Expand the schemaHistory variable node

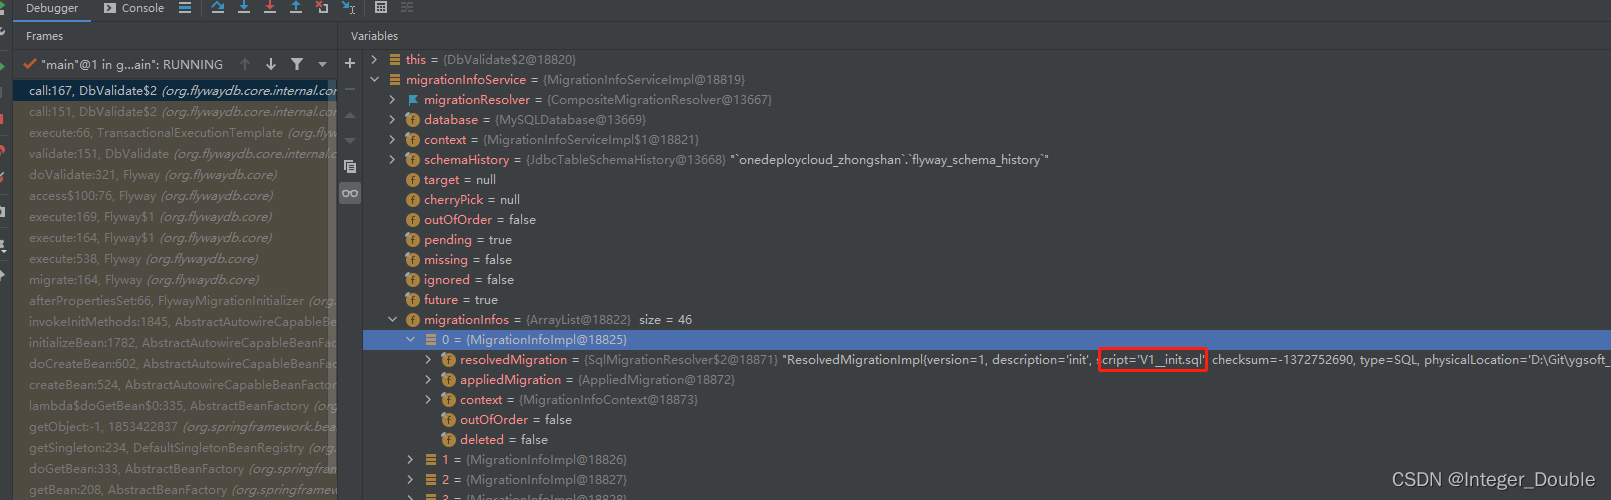(x=393, y=160)
